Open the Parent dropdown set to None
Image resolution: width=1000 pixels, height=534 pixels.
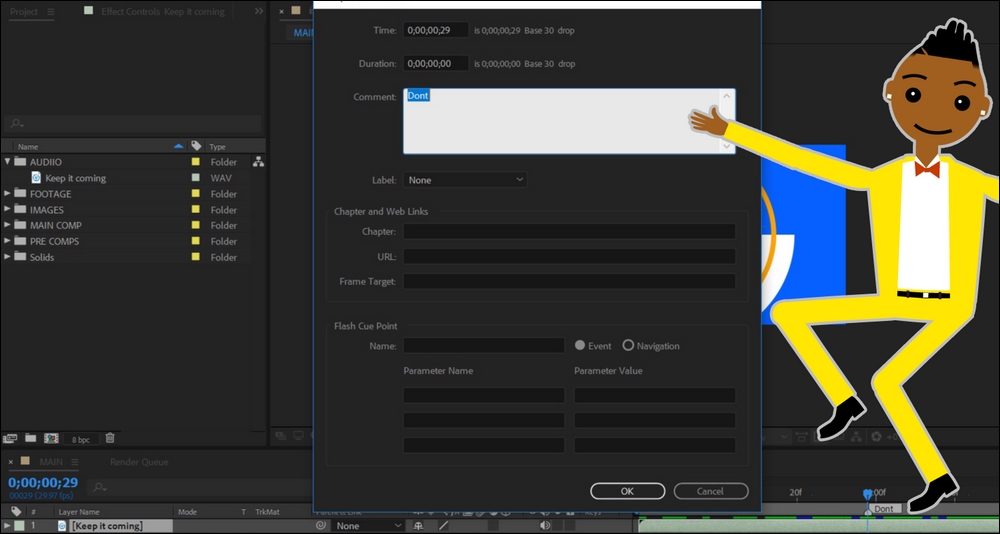368,526
